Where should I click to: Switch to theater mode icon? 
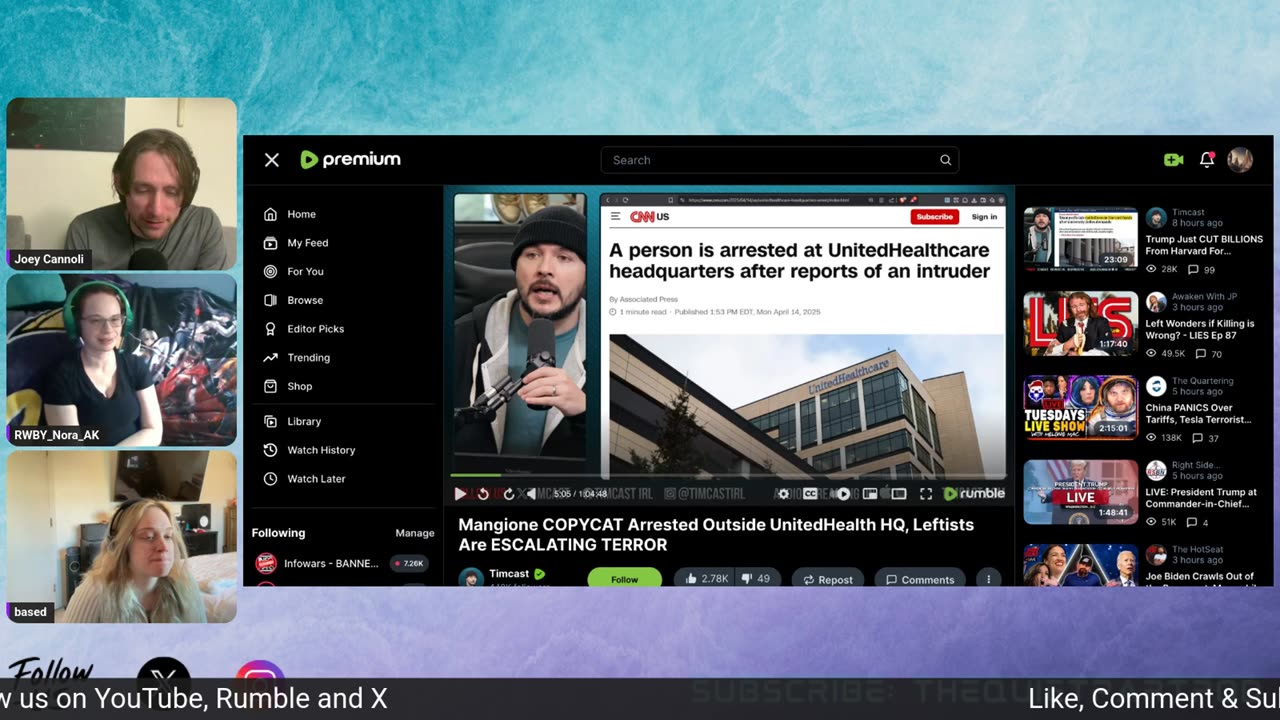(x=899, y=494)
